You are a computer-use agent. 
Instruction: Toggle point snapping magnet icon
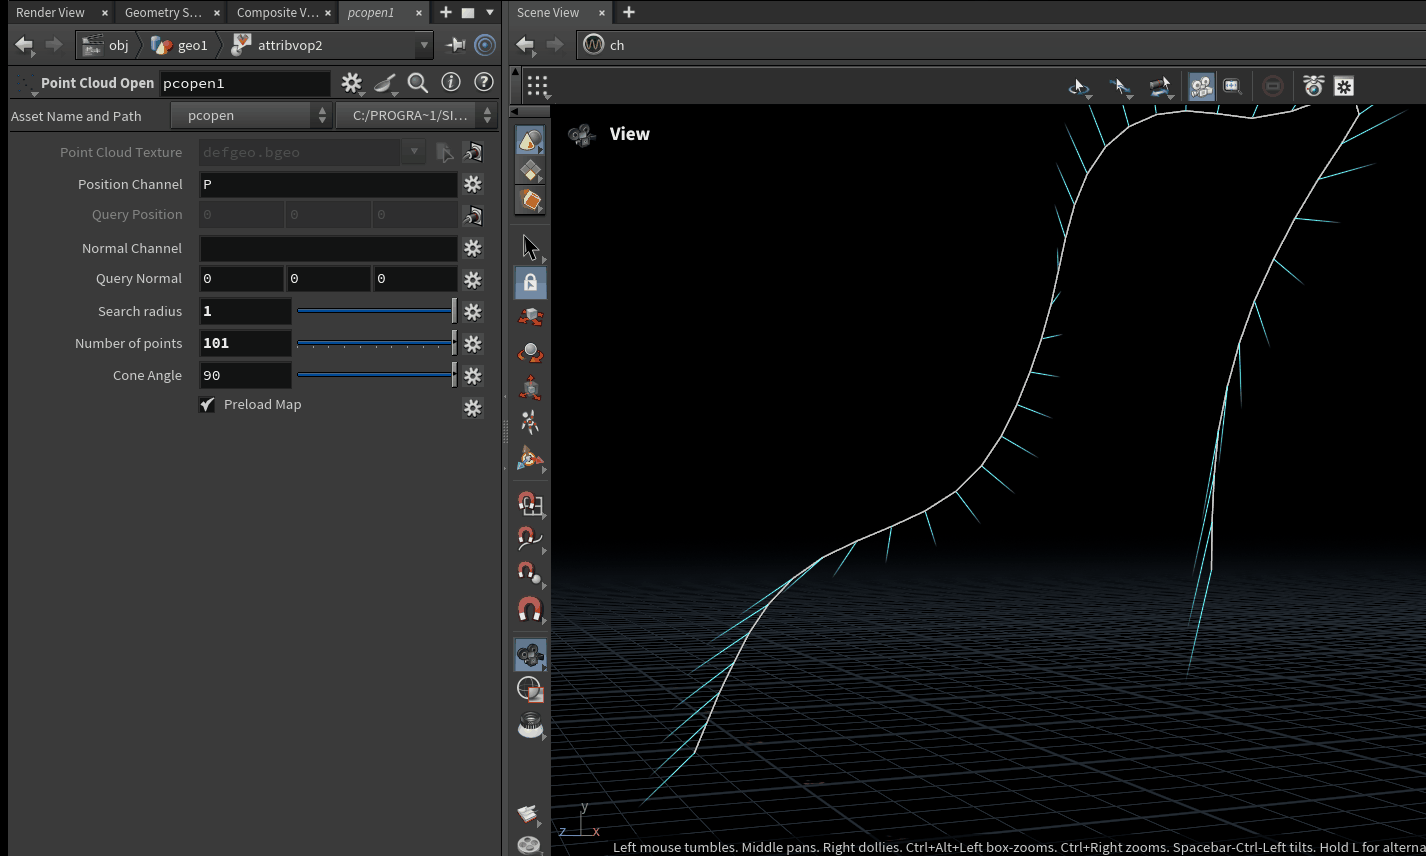tap(530, 573)
